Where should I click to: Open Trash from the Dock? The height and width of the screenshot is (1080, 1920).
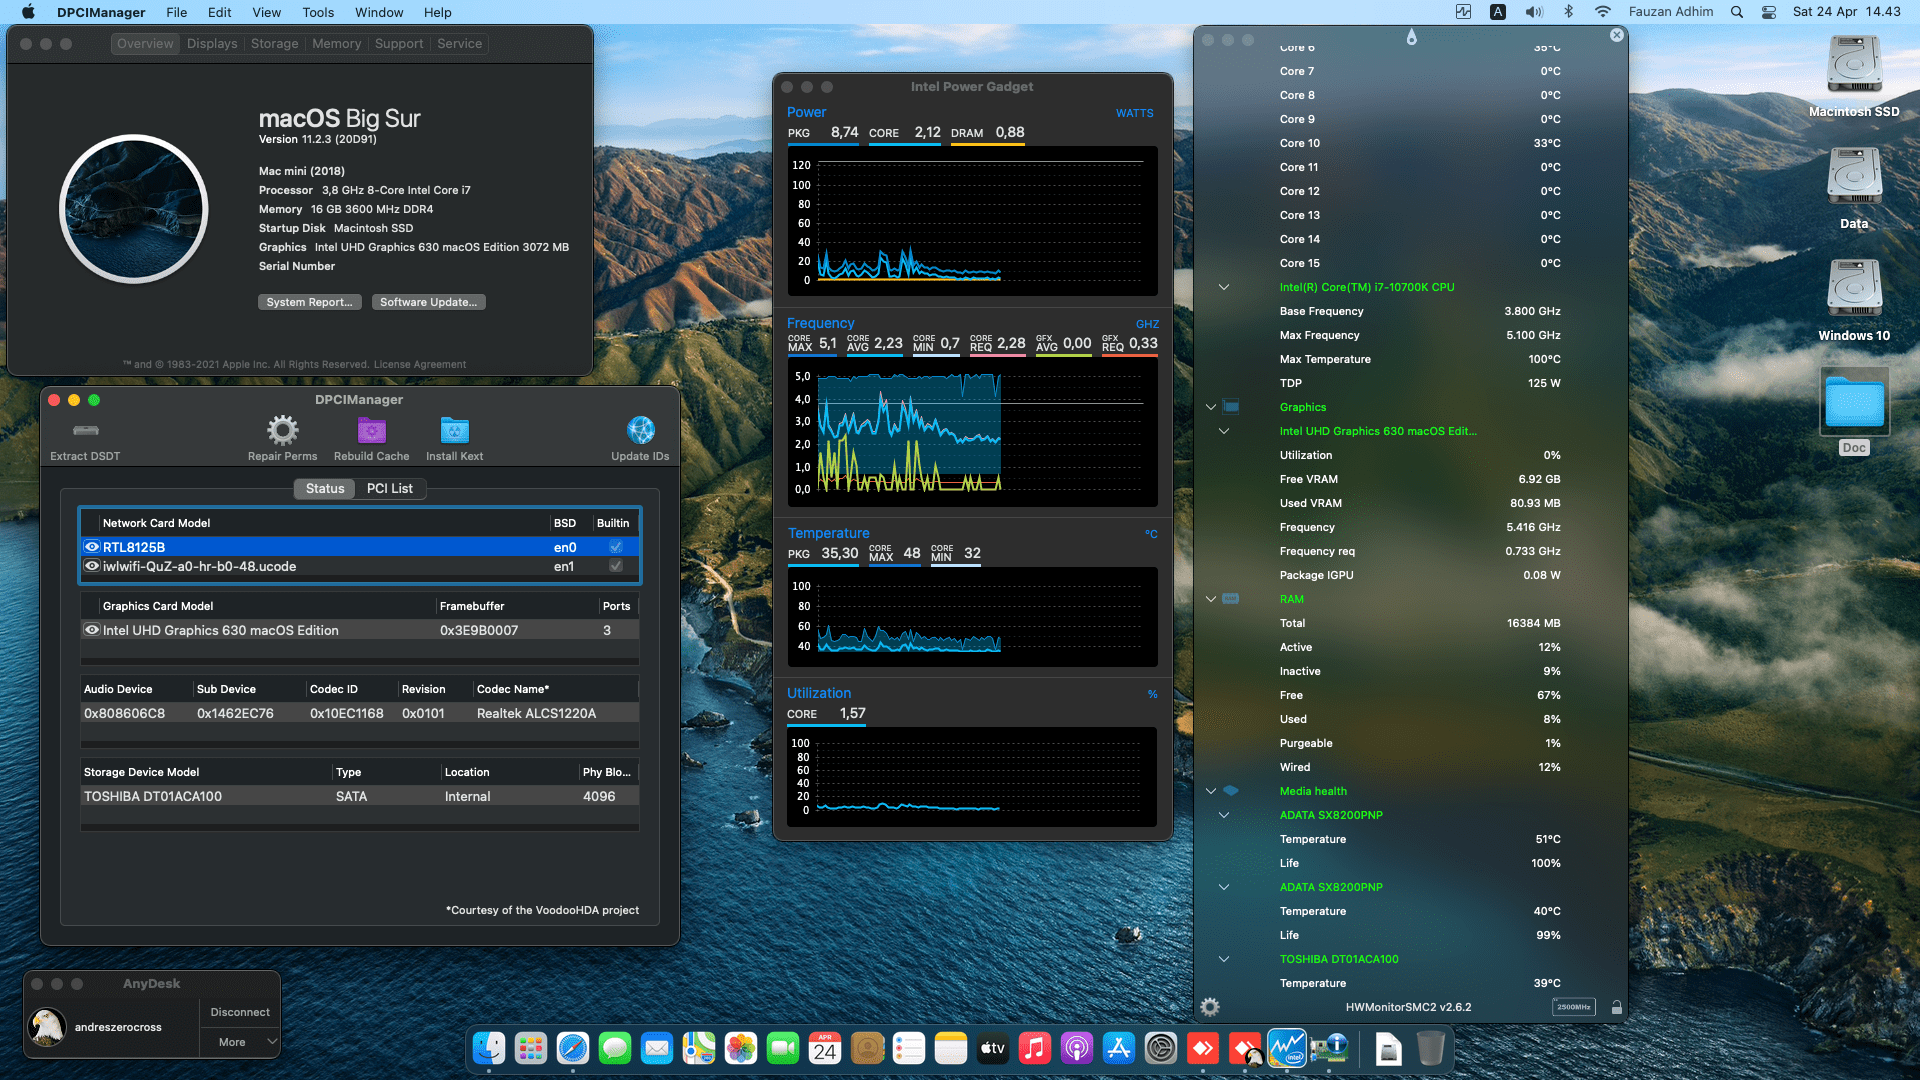pos(1431,1048)
